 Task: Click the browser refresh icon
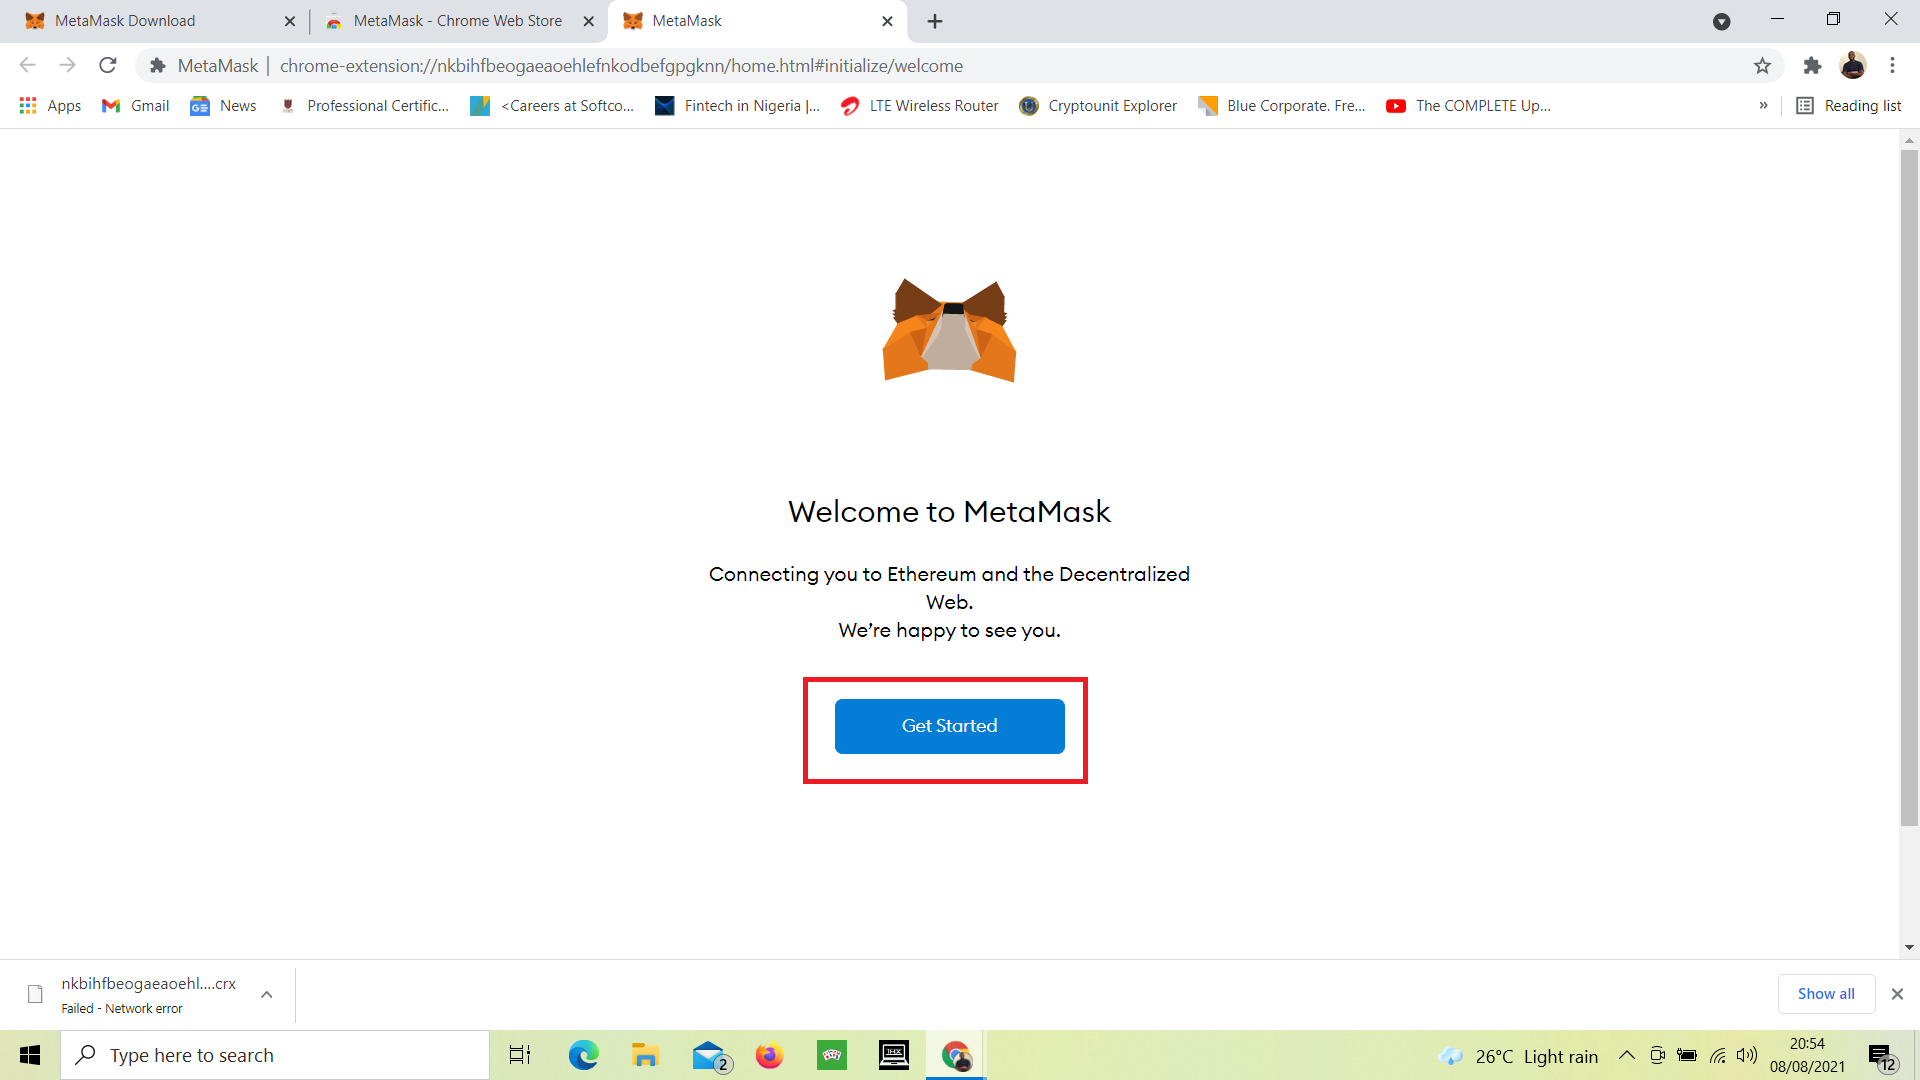point(108,66)
